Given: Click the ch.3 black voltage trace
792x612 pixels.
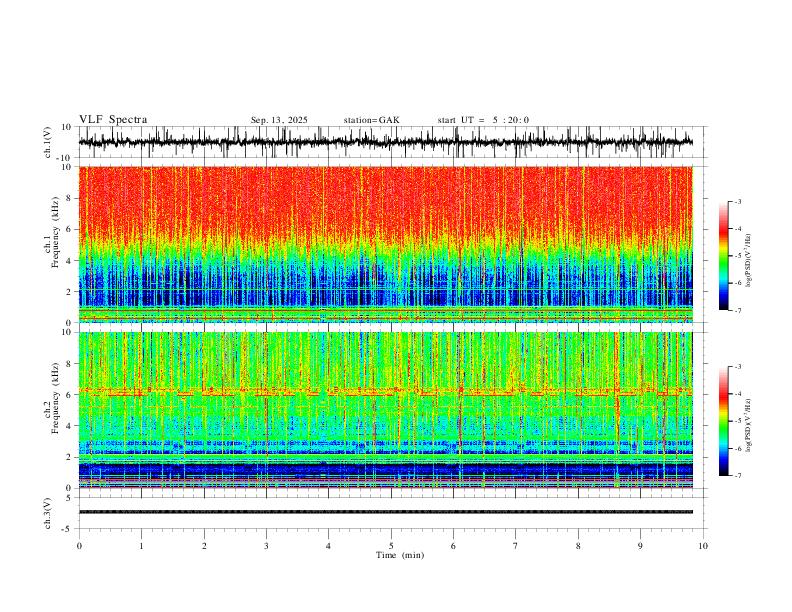Looking at the screenshot, I should click(385, 512).
